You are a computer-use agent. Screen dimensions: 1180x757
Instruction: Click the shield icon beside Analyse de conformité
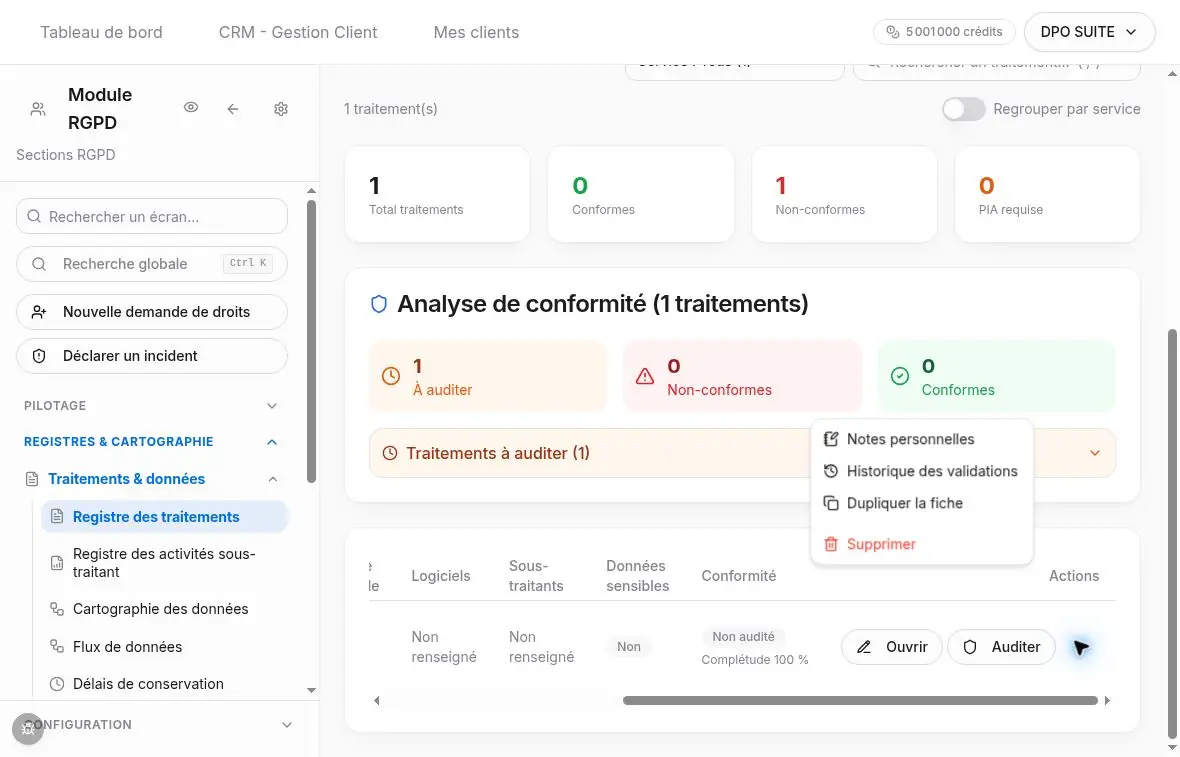[379, 304]
